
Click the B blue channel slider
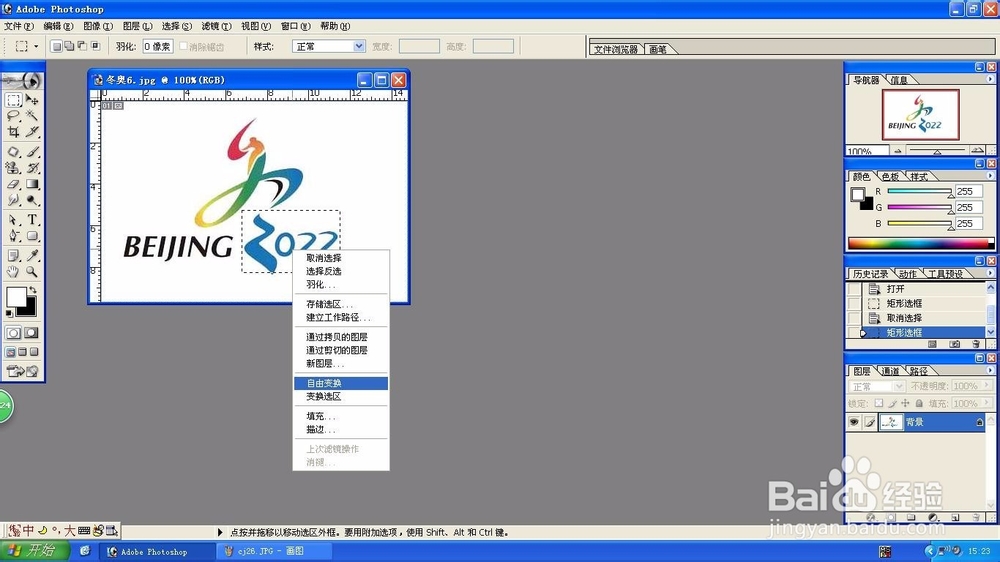point(919,223)
